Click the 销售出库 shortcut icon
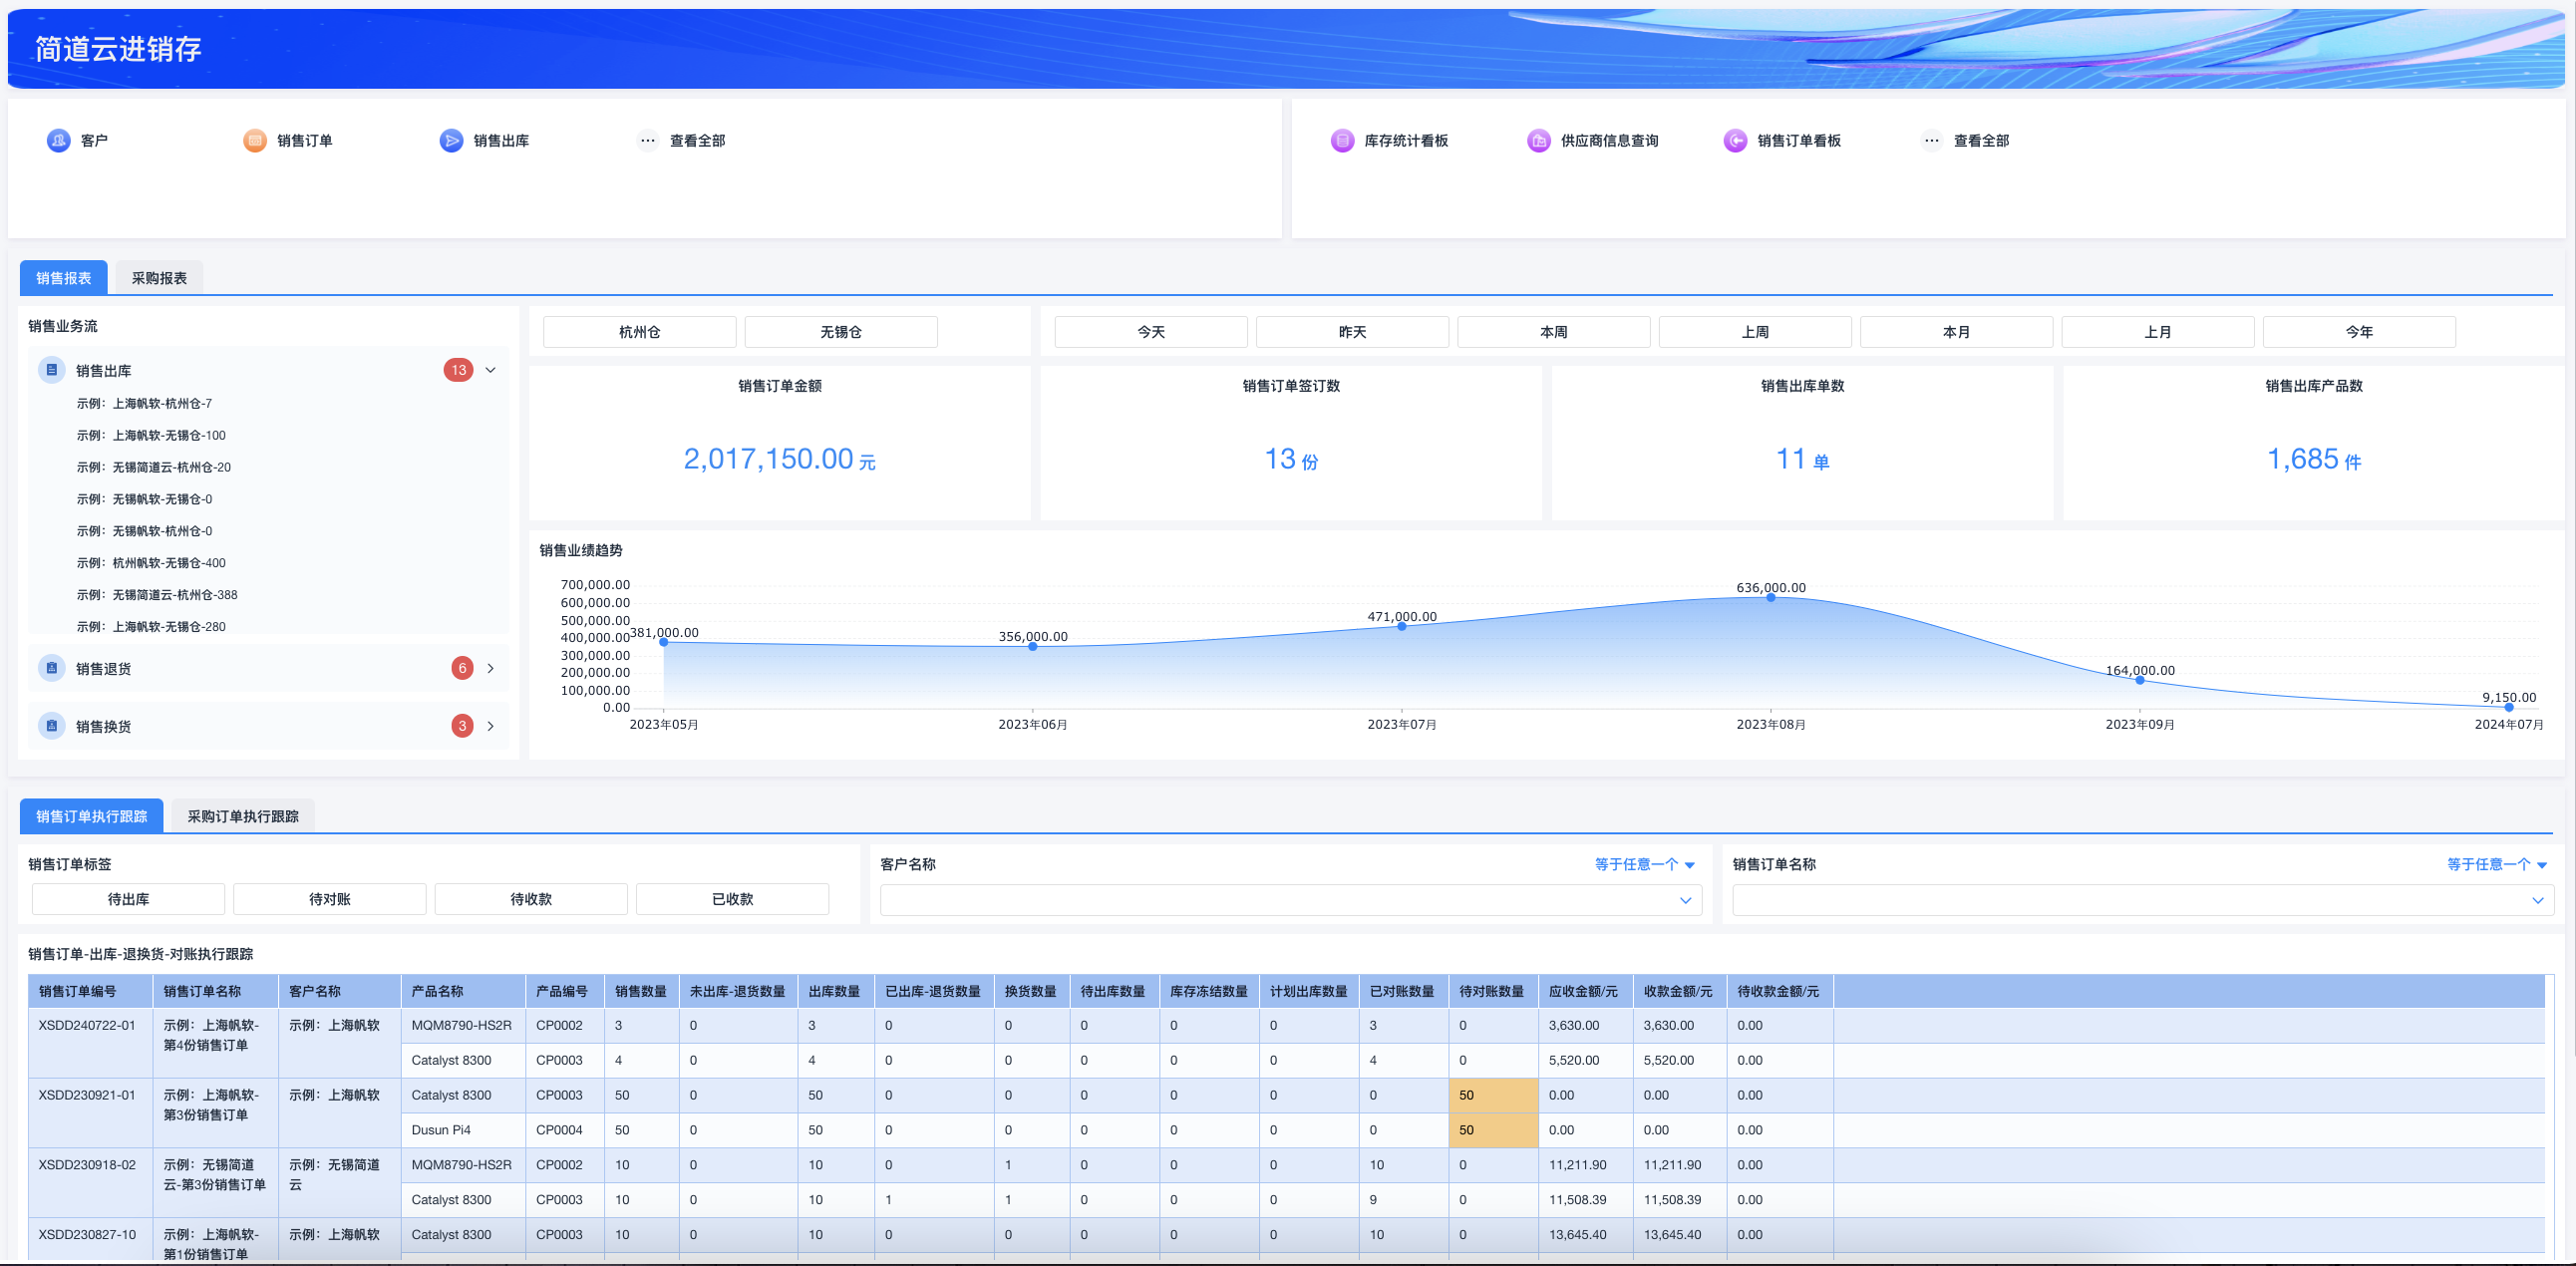2576x1266 pixels. coord(451,140)
